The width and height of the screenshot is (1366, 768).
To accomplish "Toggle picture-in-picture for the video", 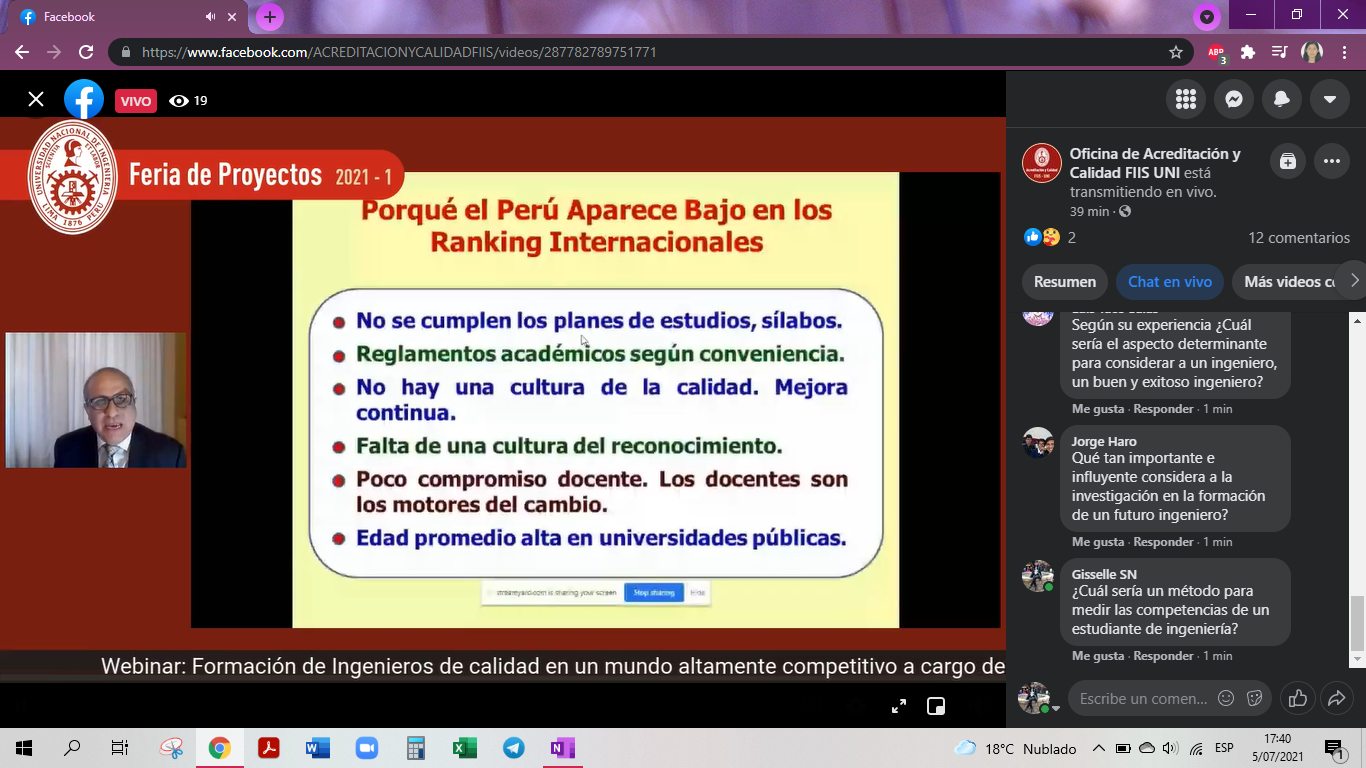I will point(936,706).
